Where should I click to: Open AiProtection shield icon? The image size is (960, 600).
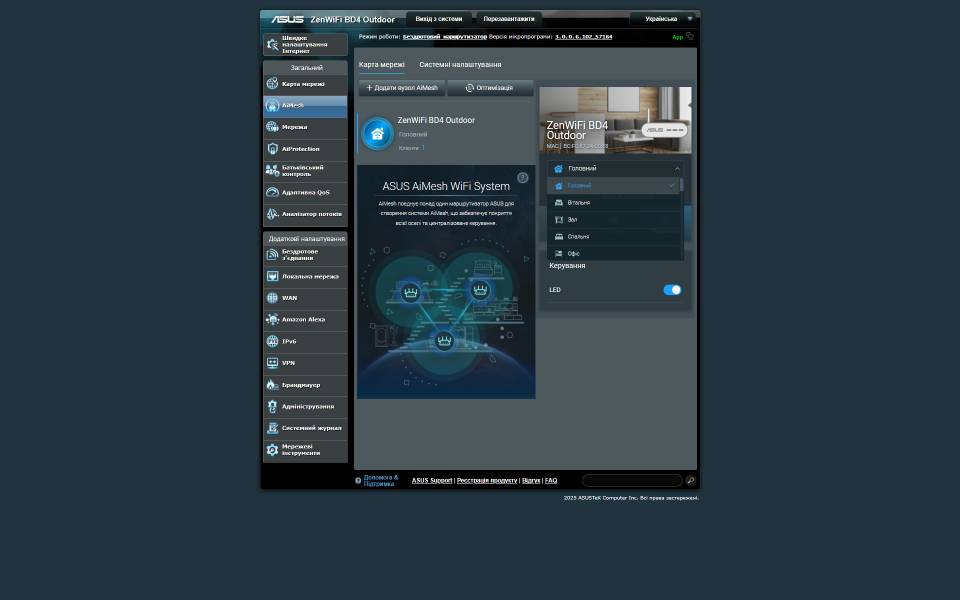click(272, 149)
